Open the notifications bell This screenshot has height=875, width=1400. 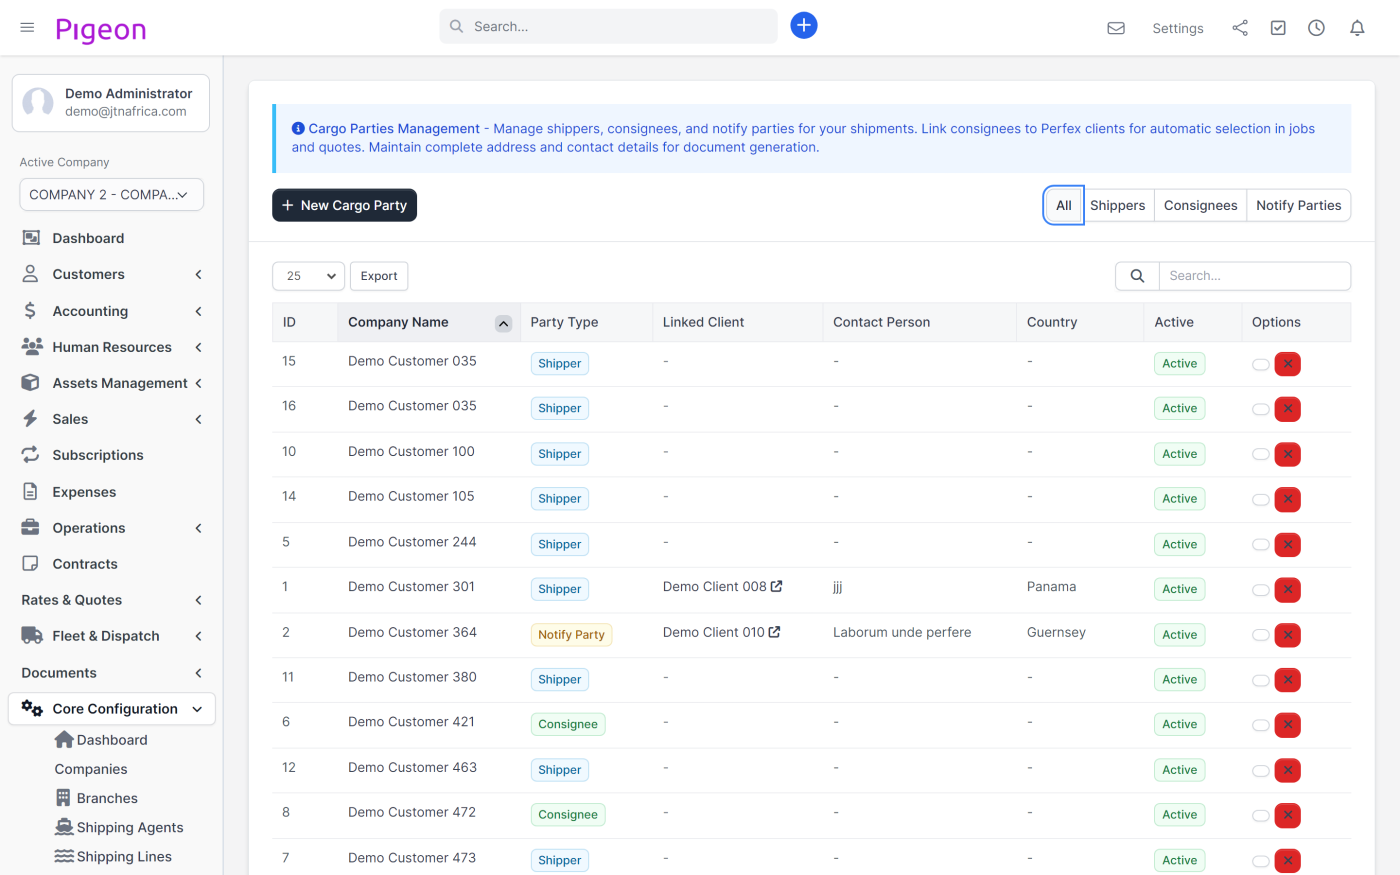pos(1357,28)
